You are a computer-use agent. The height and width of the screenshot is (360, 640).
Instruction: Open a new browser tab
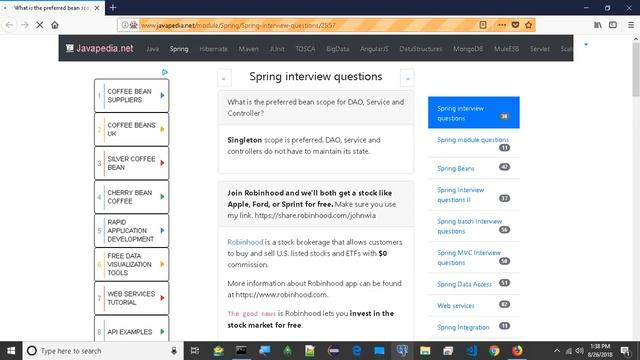(x=113, y=7)
